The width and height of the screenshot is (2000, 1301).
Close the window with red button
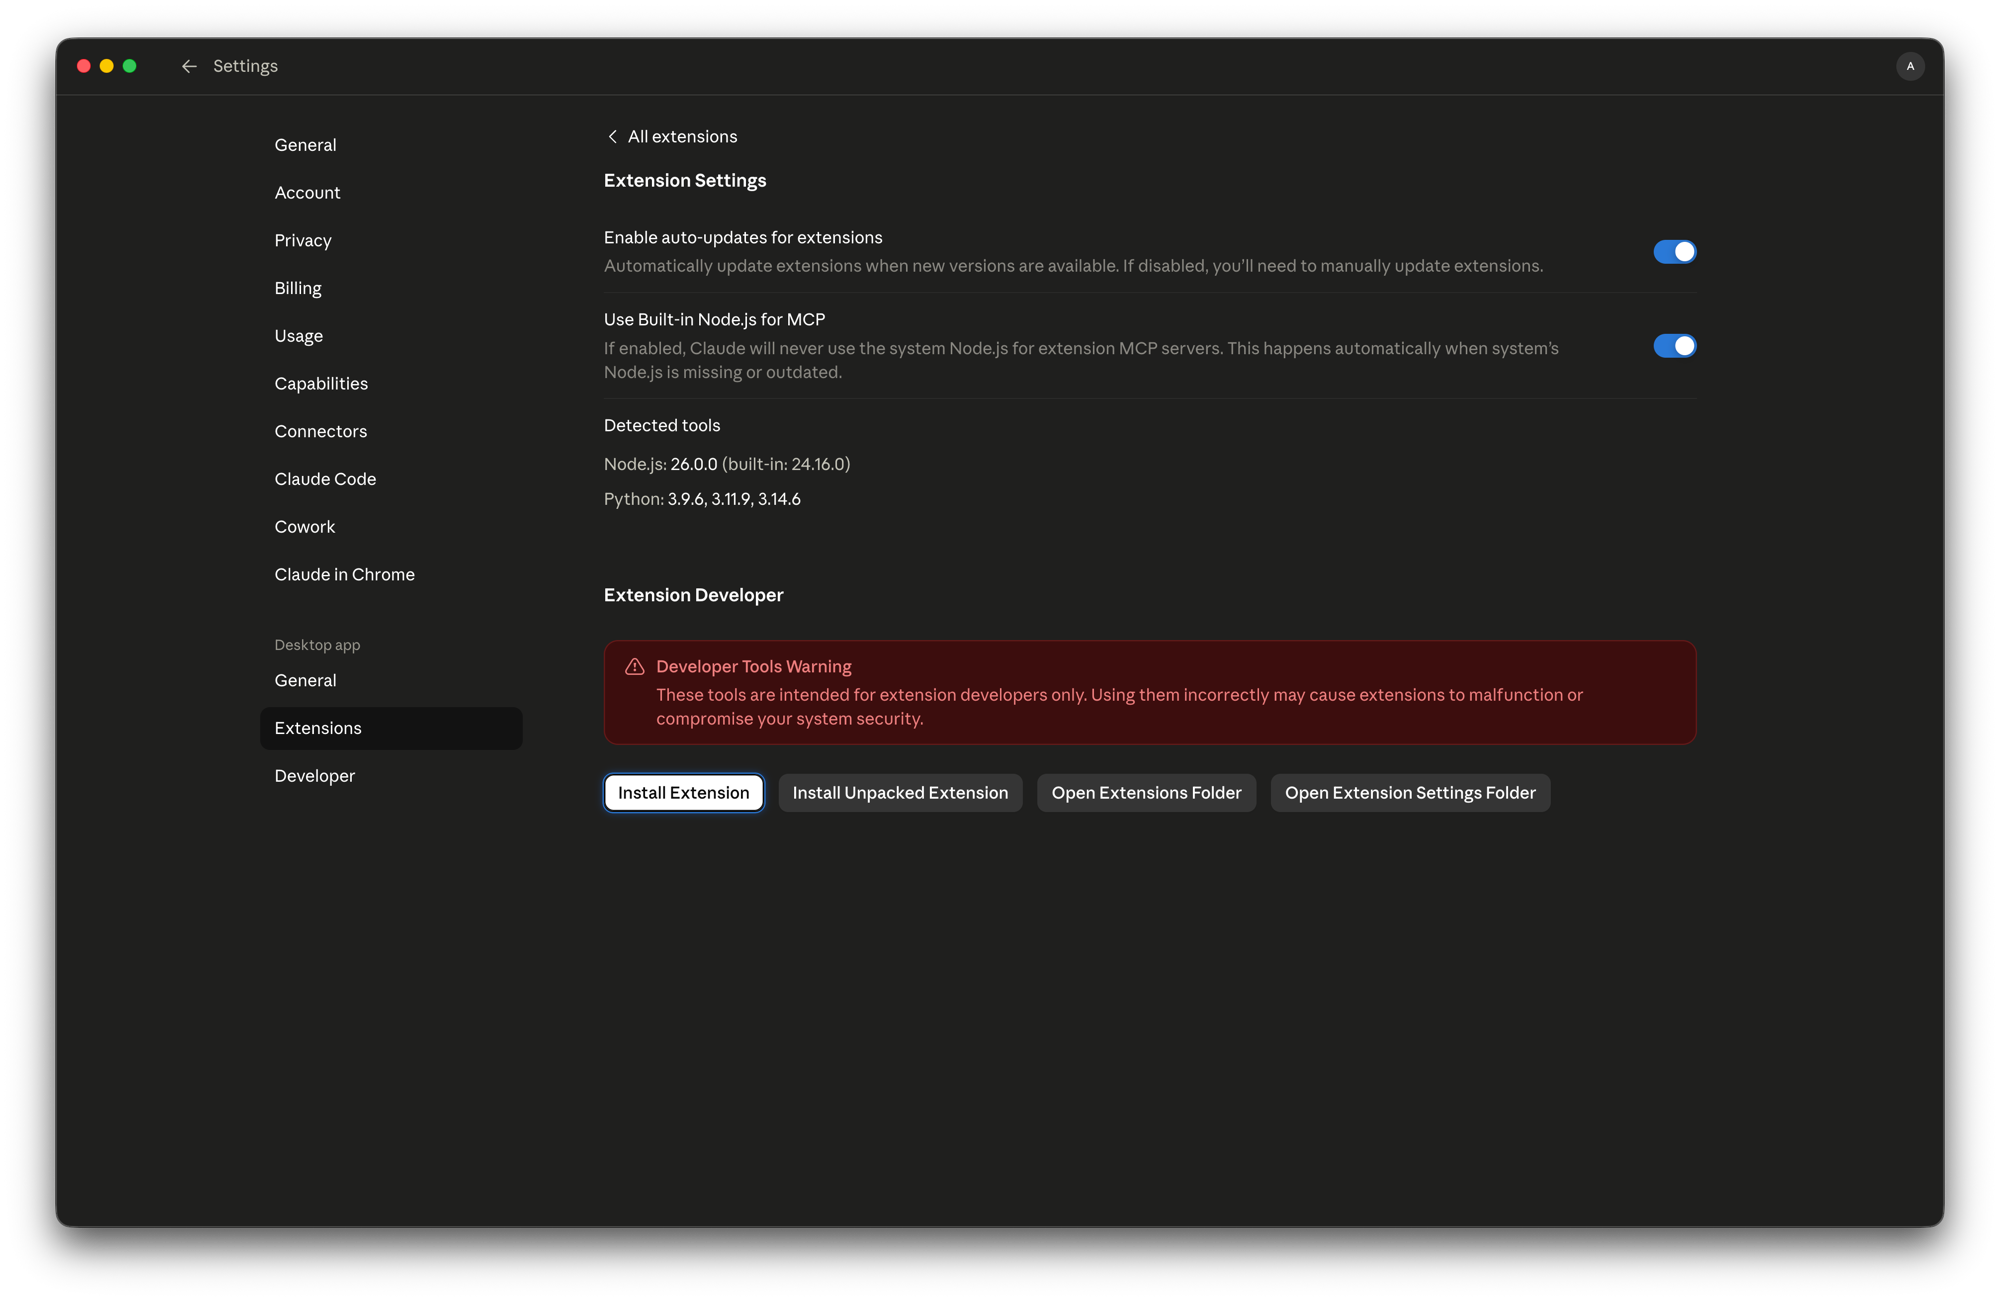click(x=84, y=66)
